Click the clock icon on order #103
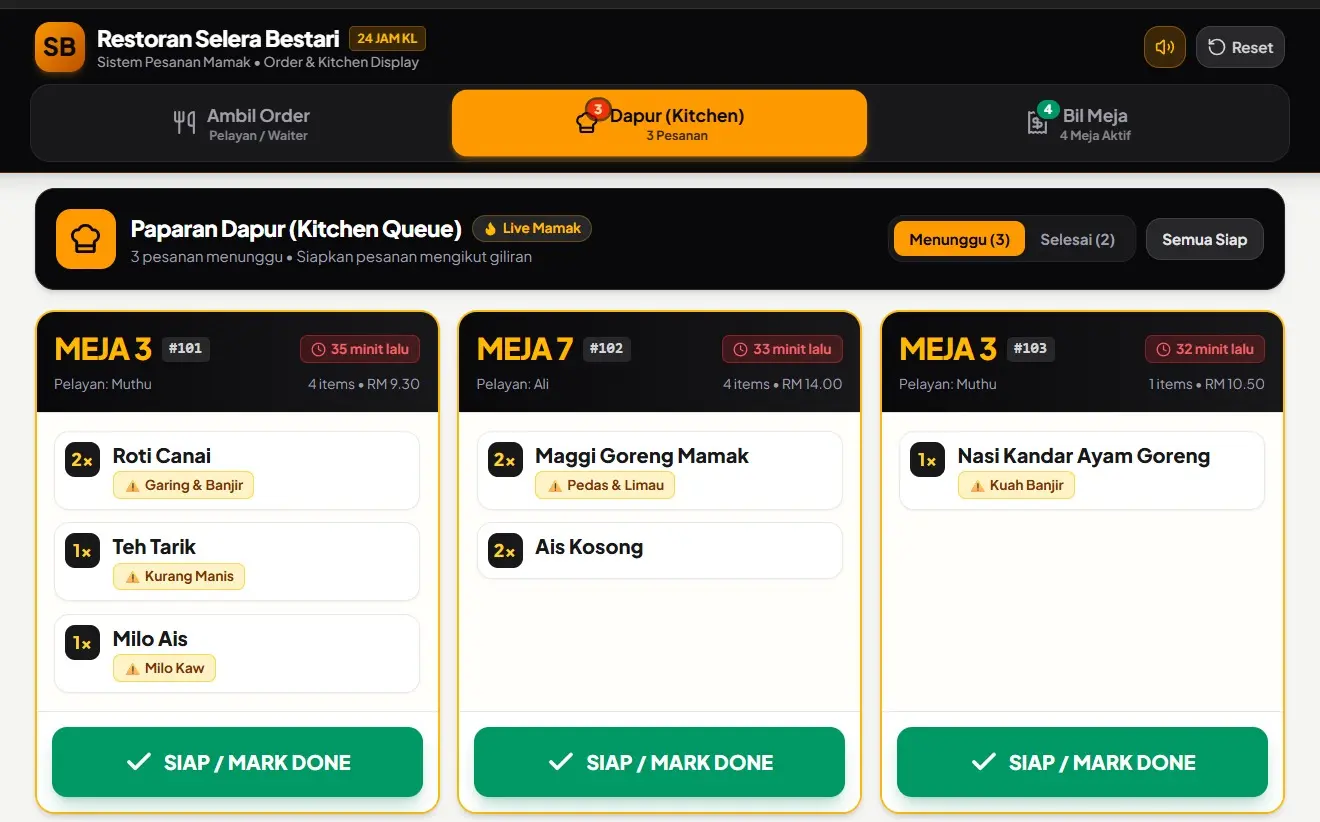Screen dimensions: 1320x822 (x=1164, y=349)
